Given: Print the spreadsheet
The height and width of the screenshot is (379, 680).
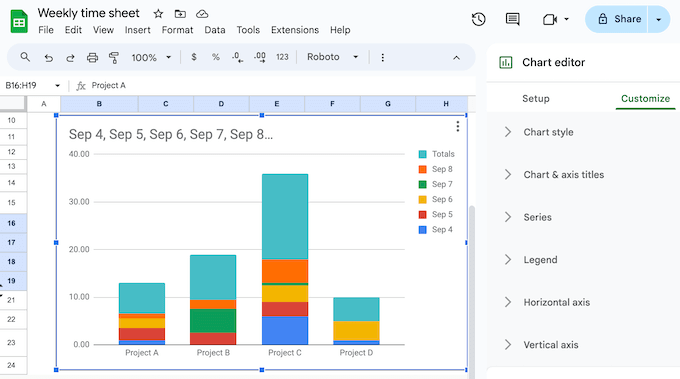Looking at the screenshot, I should [x=92, y=57].
